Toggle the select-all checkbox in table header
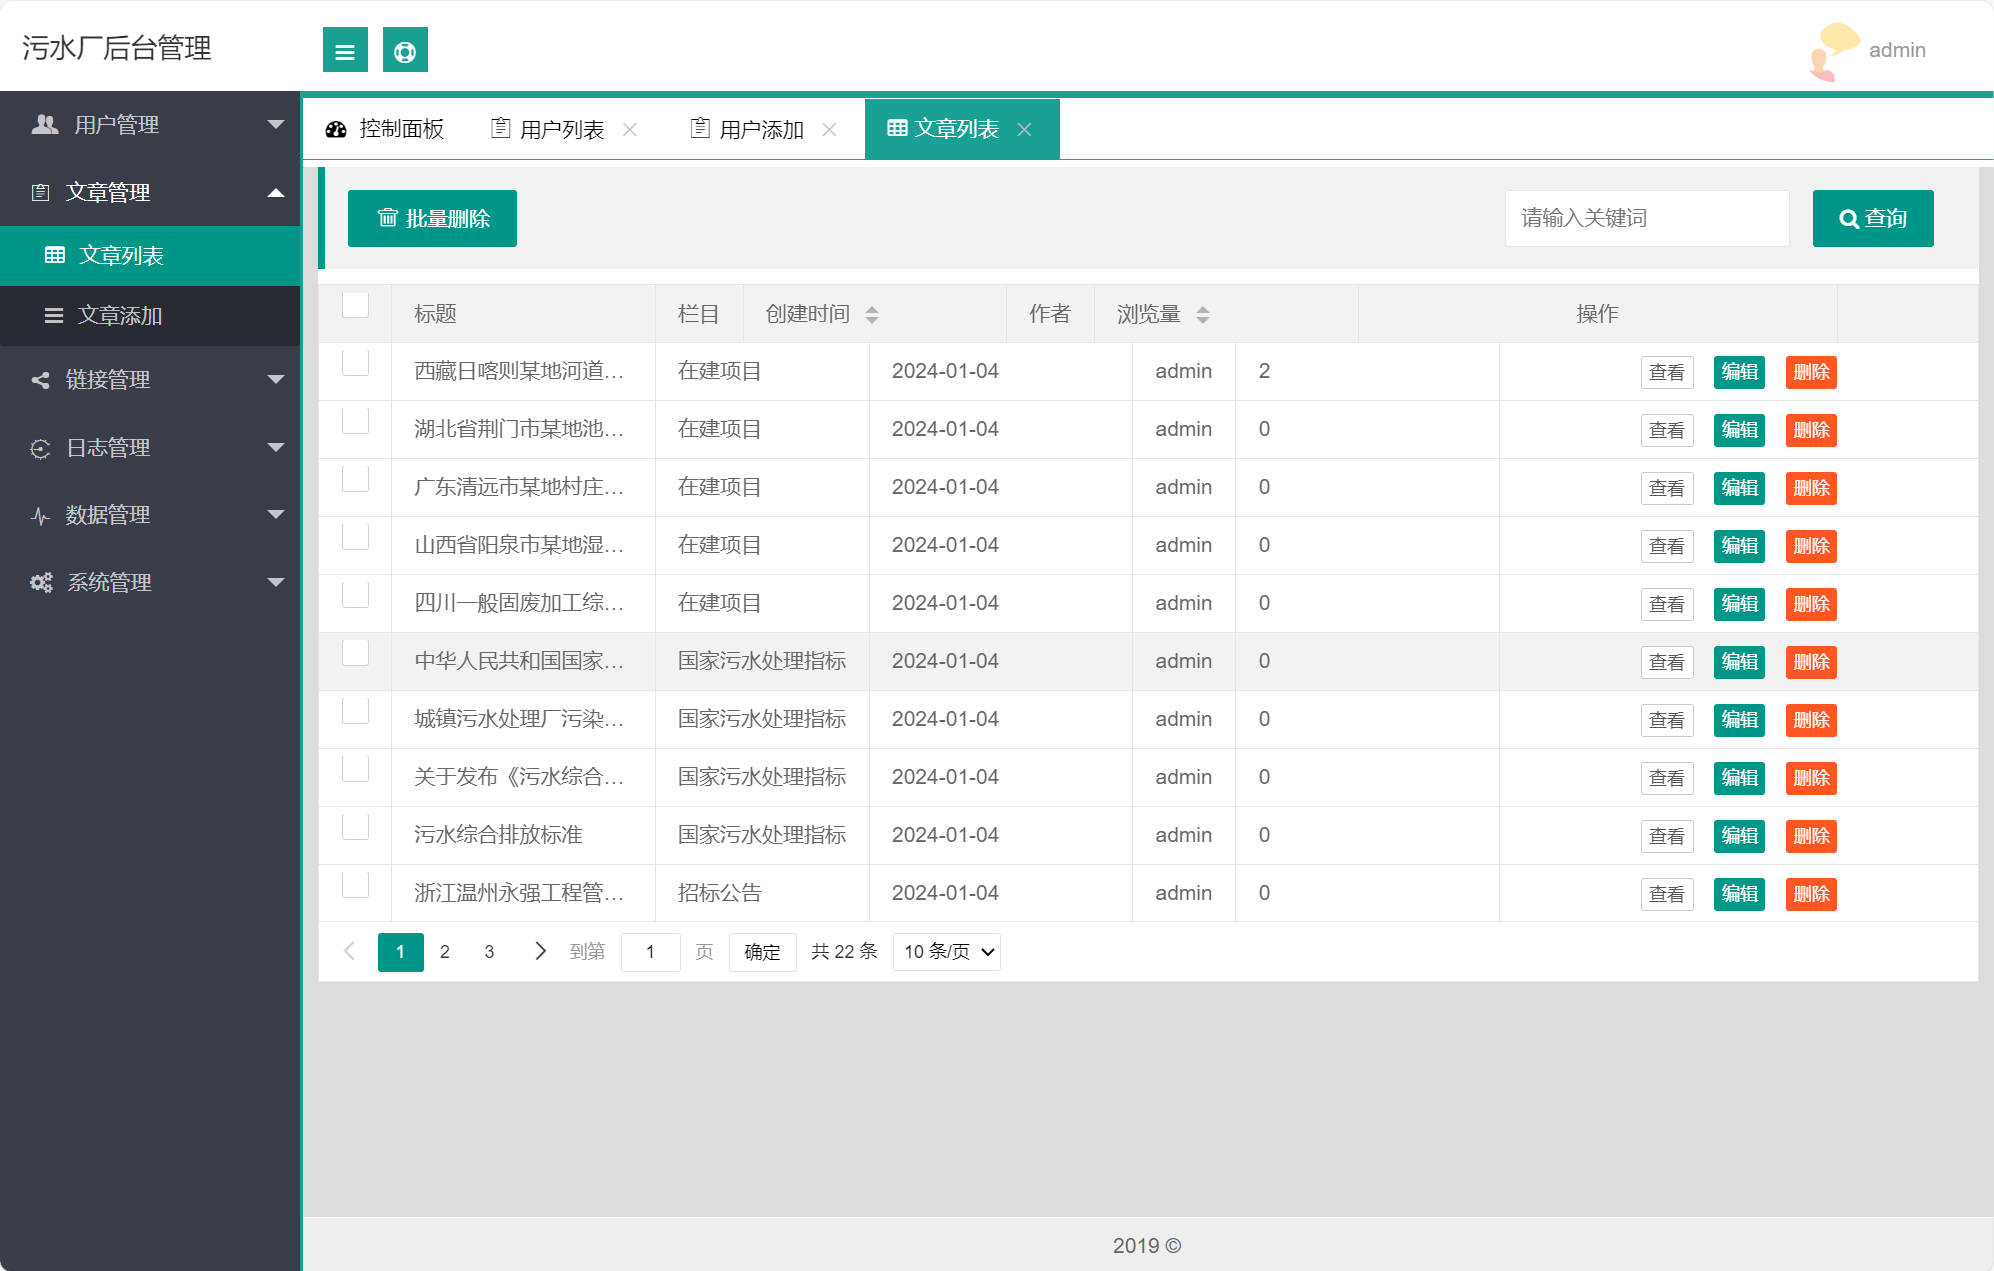Viewport: 1994px width, 1271px height. click(355, 305)
